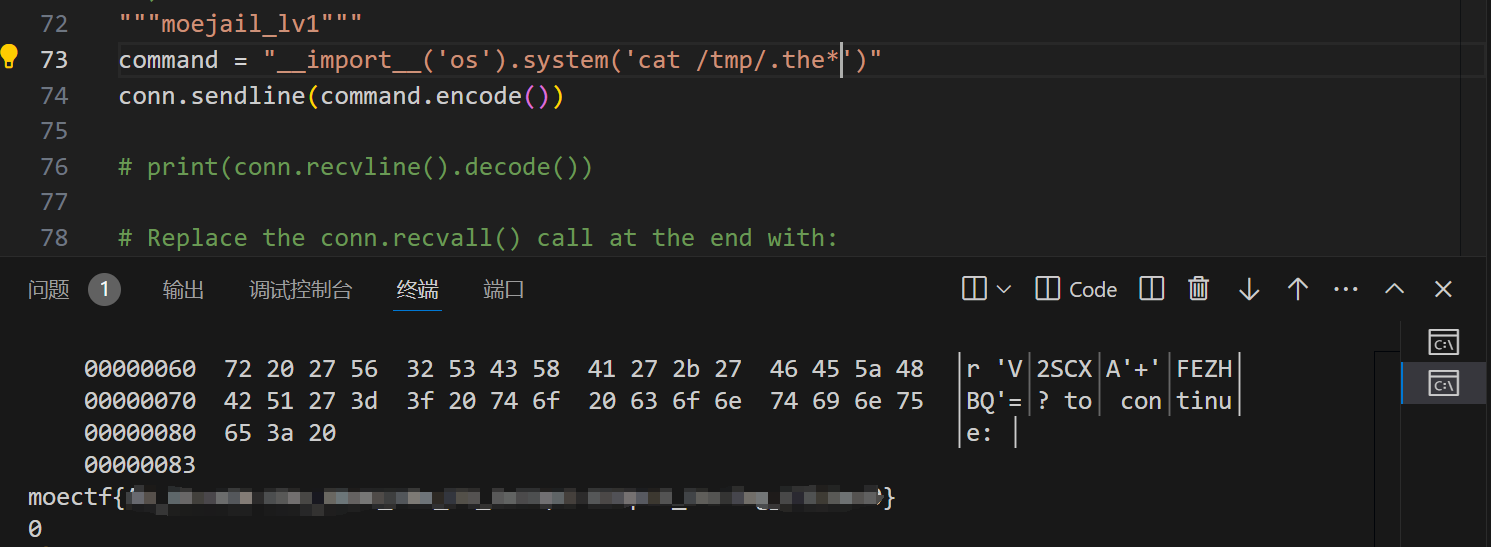Switch to the 调试控制台 debug console tab
Viewport: 1491px width, 547px height.
coord(301,290)
